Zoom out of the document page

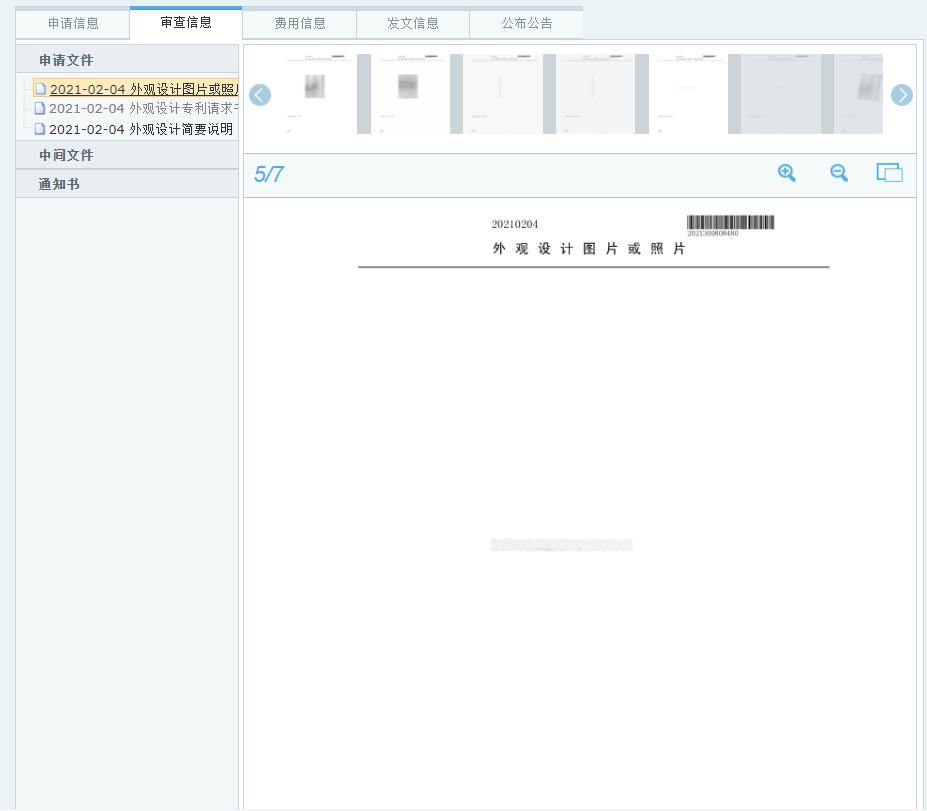coord(839,173)
